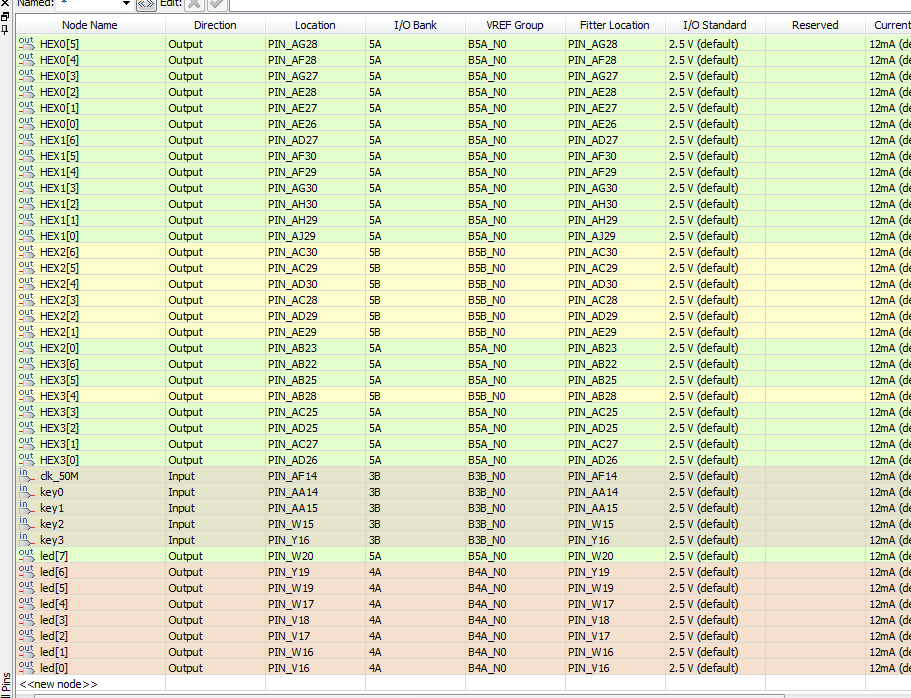Click the <<new node>> entry cell
Image resolution: width=911 pixels, height=698 pixels.
pyautogui.click(x=90, y=684)
